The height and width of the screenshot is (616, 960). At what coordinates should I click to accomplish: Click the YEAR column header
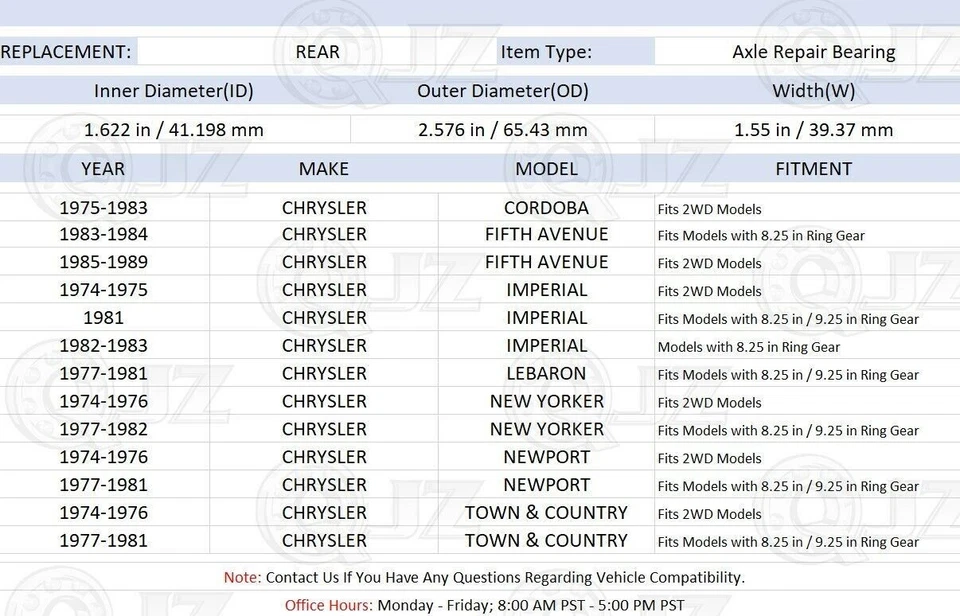102,168
